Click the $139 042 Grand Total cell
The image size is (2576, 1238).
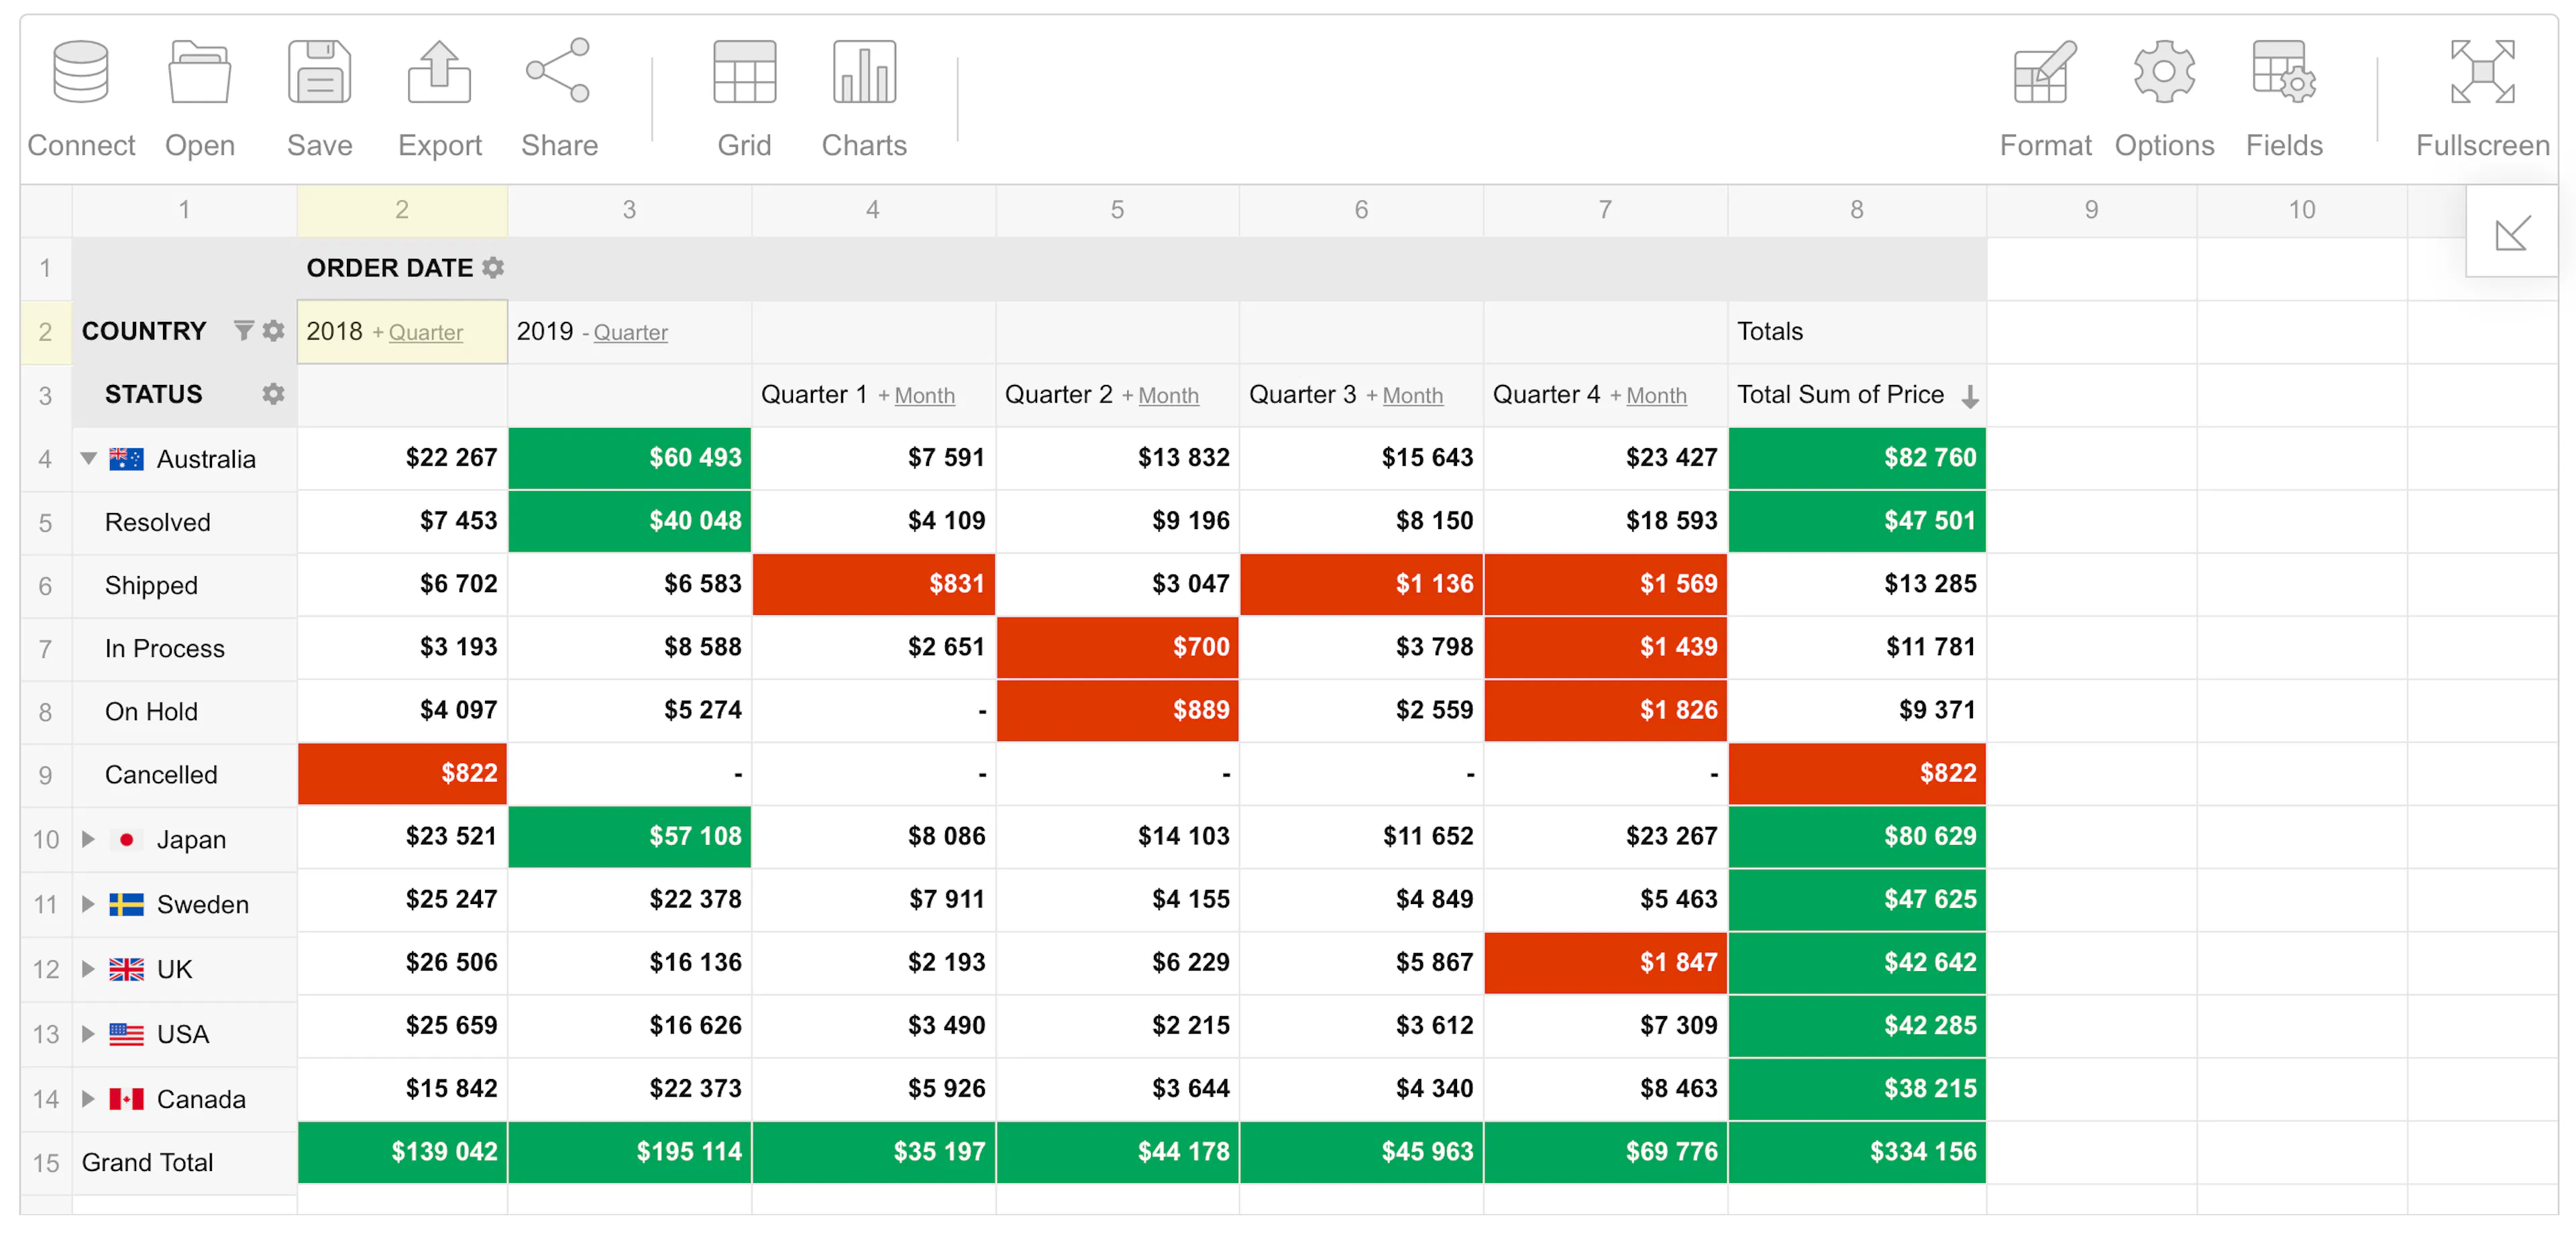pyautogui.click(x=403, y=1151)
